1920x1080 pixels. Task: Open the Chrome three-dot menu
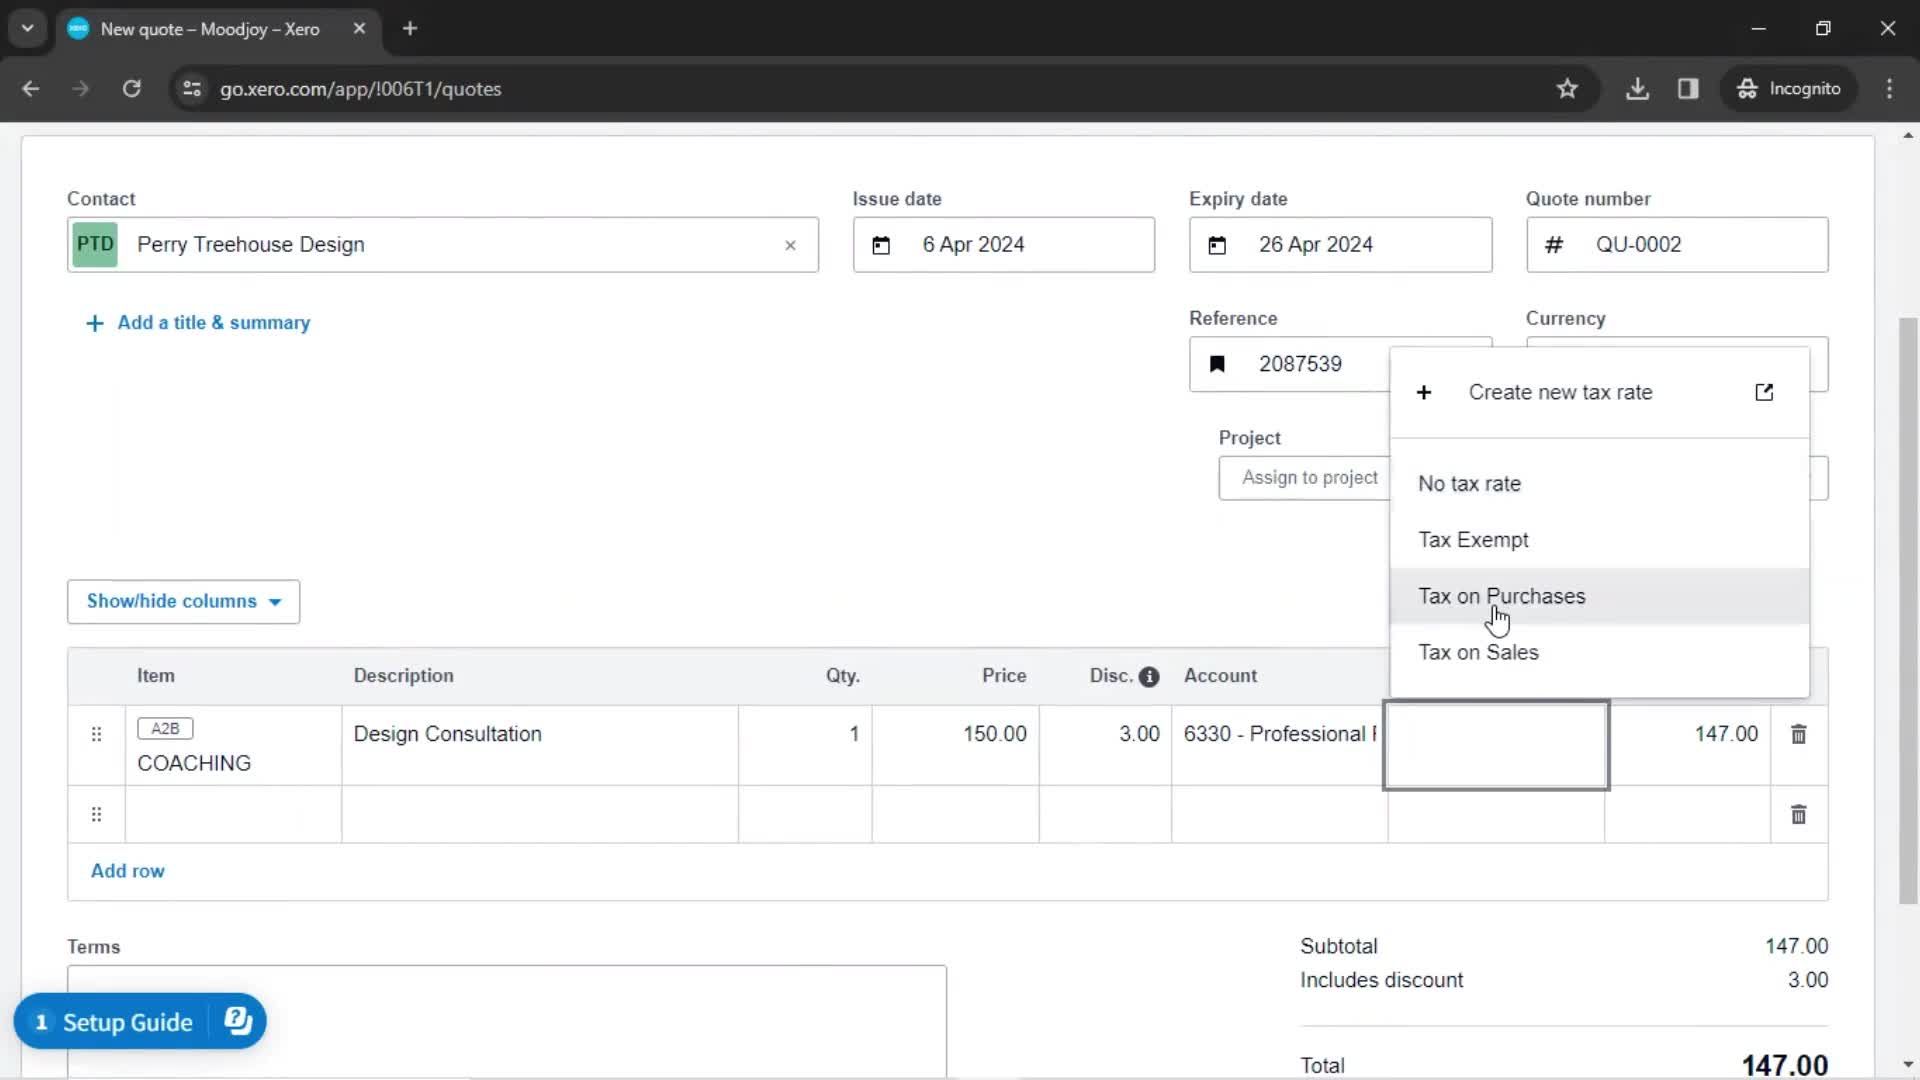point(1889,89)
